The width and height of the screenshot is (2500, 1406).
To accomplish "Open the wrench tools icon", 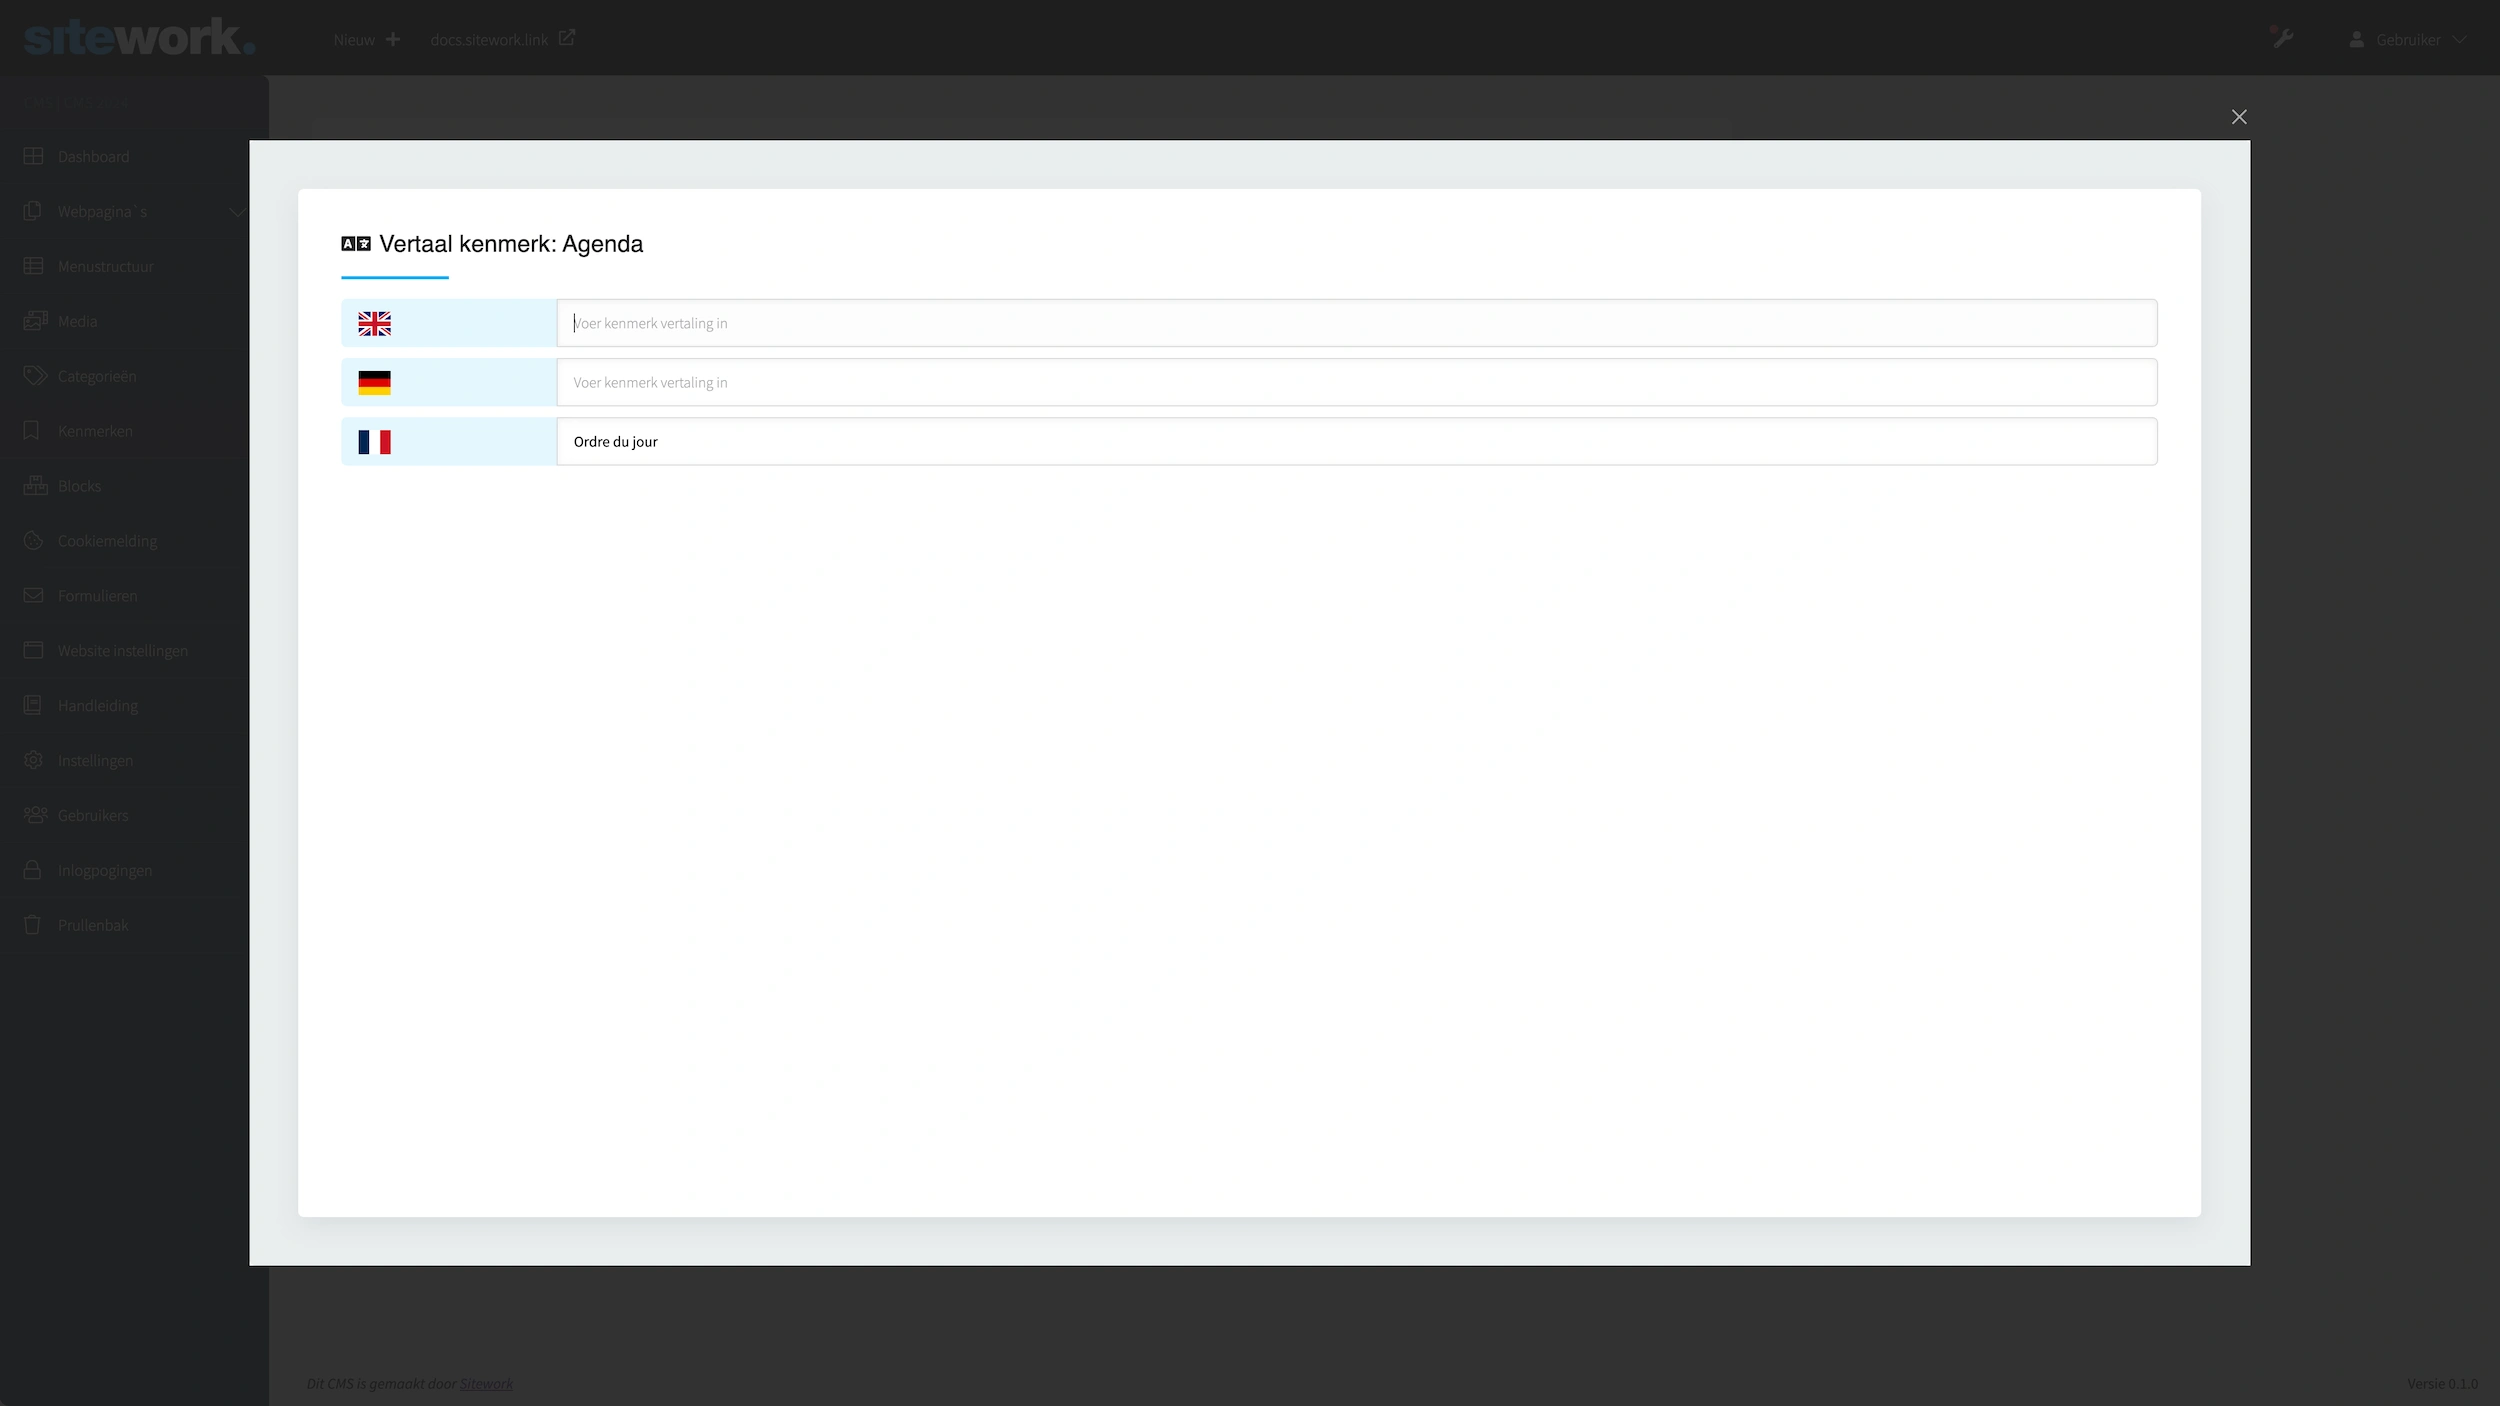I will pyautogui.click(x=2282, y=38).
